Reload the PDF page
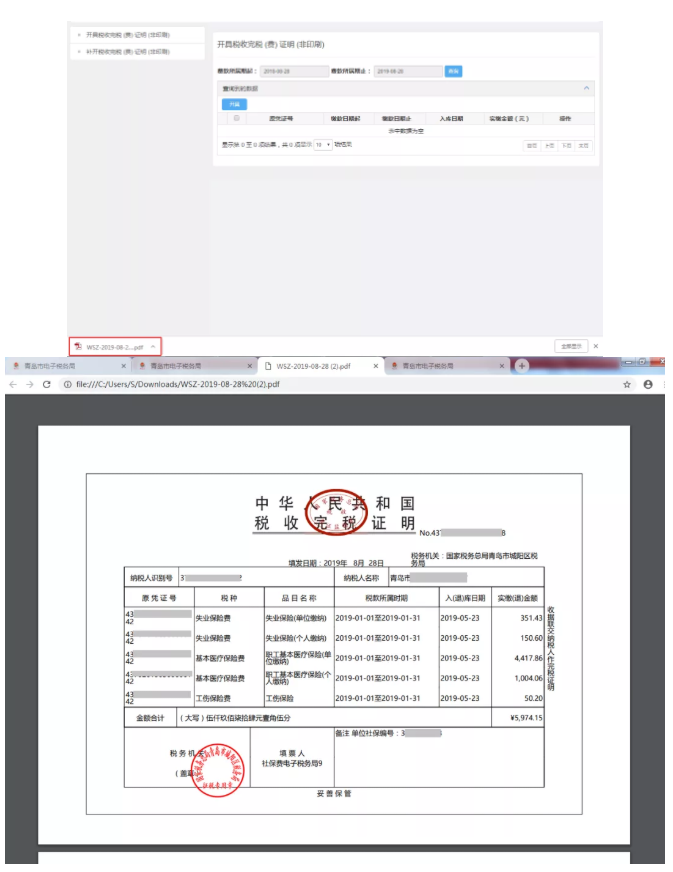Viewport: 673px width, 872px height. pyautogui.click(x=46, y=384)
